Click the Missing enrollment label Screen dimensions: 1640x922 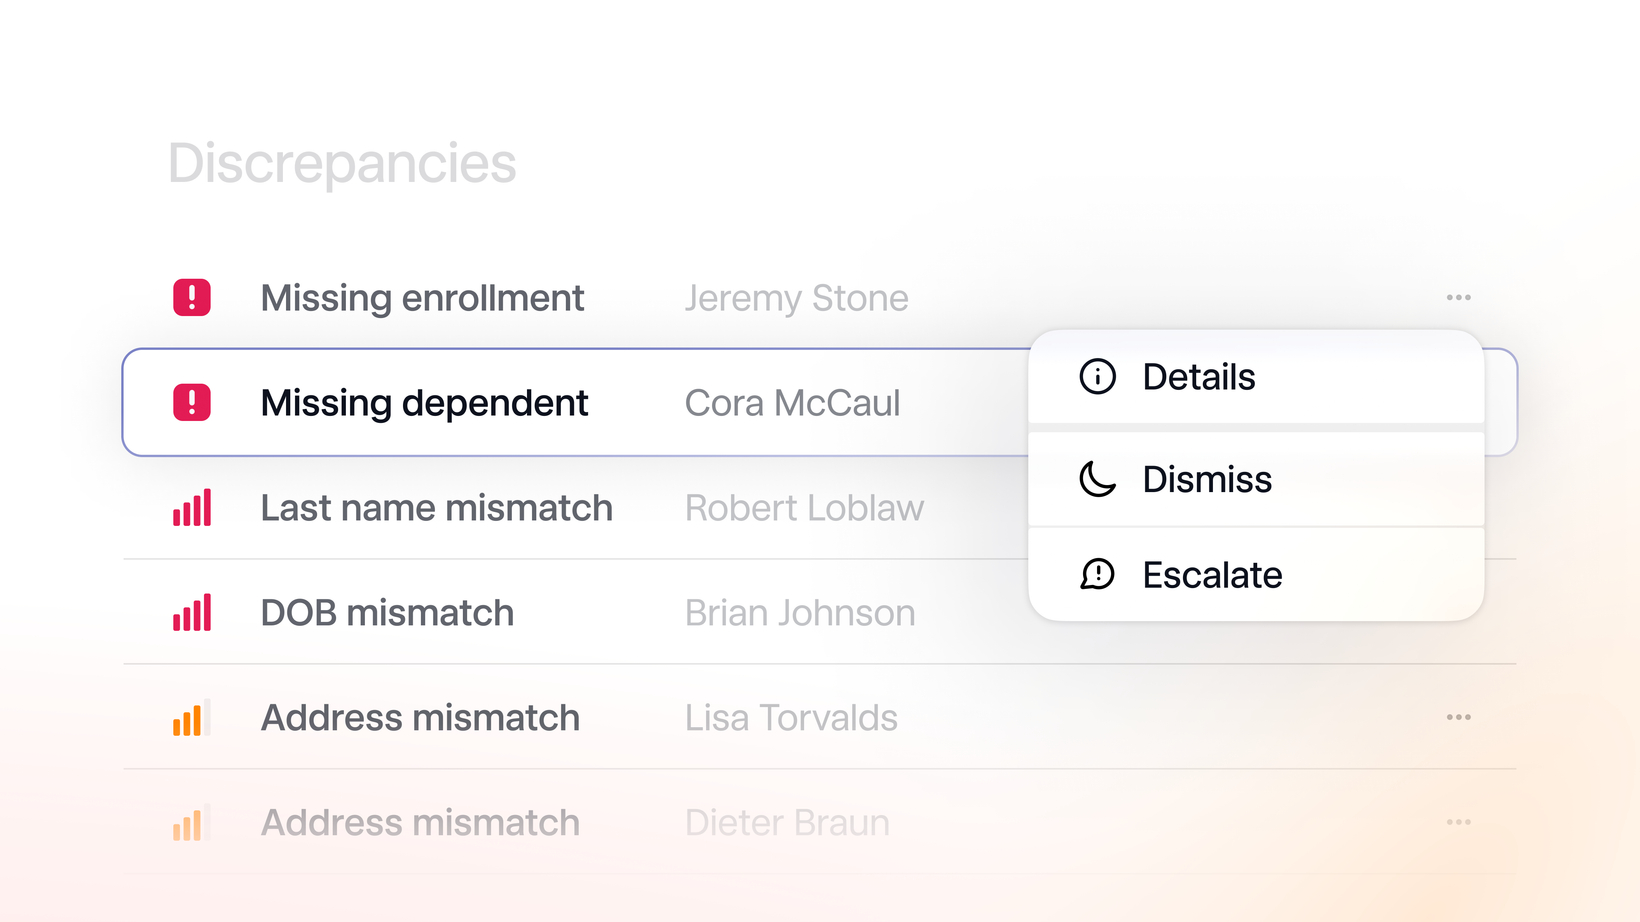(422, 298)
